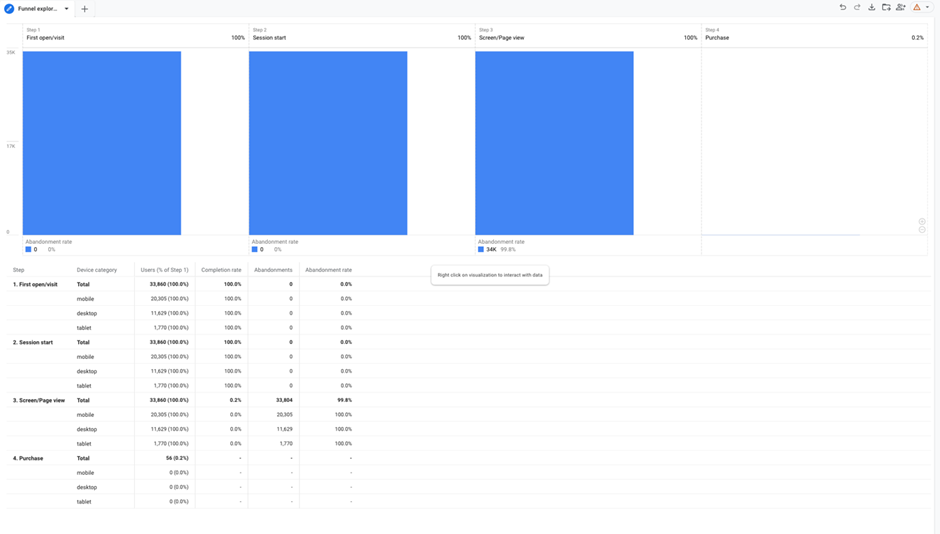This screenshot has width=940, height=534.
Task: Click the Device category column header
Action: click(97, 270)
